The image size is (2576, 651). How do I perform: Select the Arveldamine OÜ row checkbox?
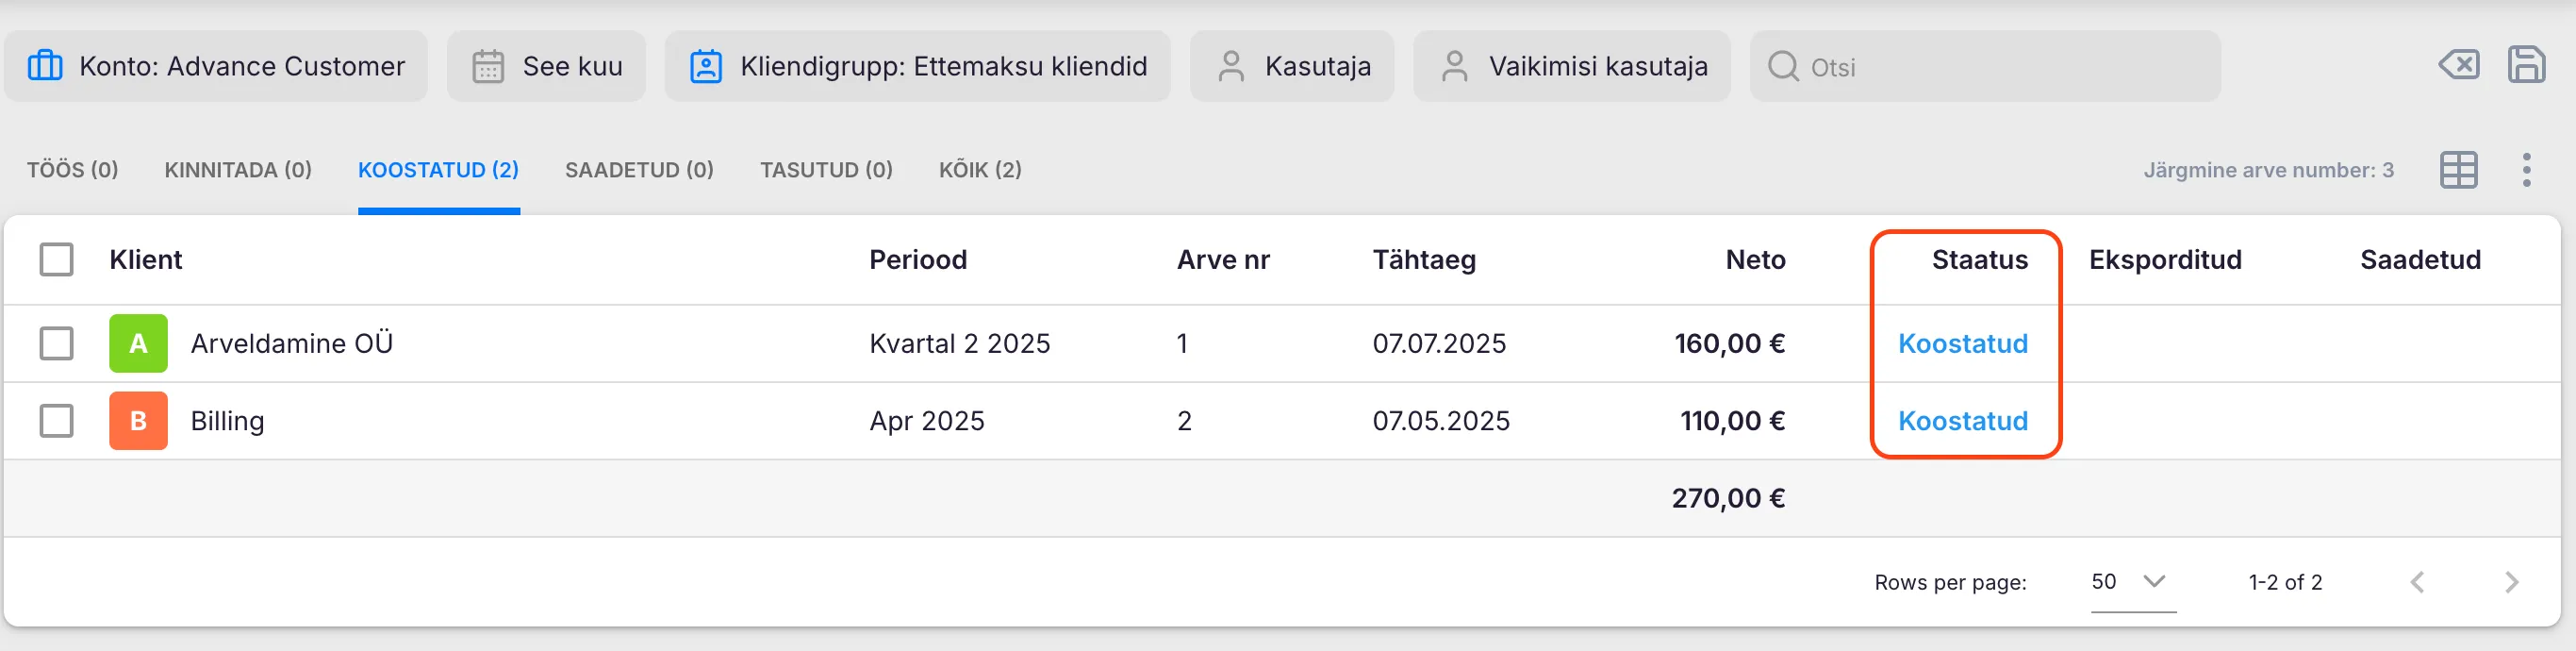[57, 343]
